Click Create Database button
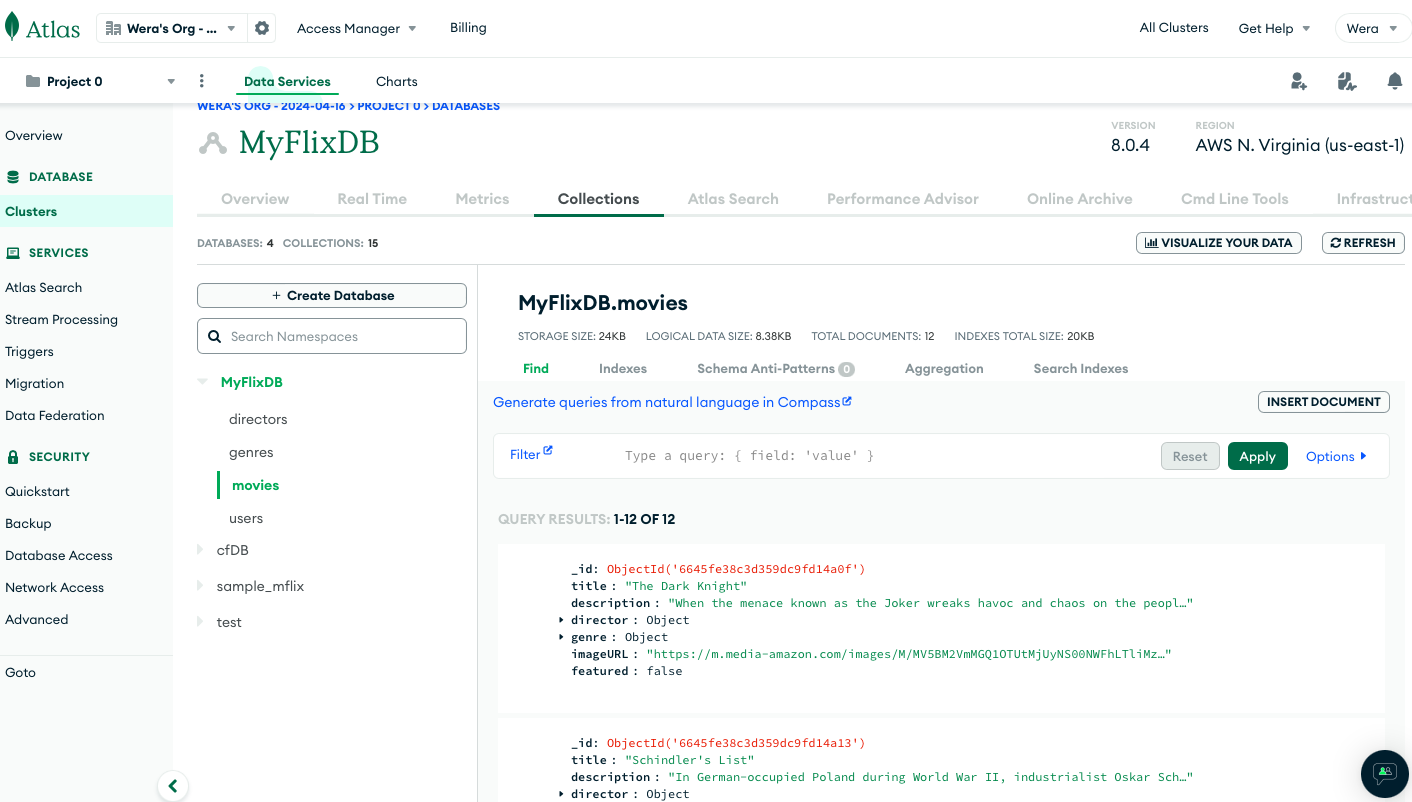Viewport: 1412px width, 802px height. [332, 295]
